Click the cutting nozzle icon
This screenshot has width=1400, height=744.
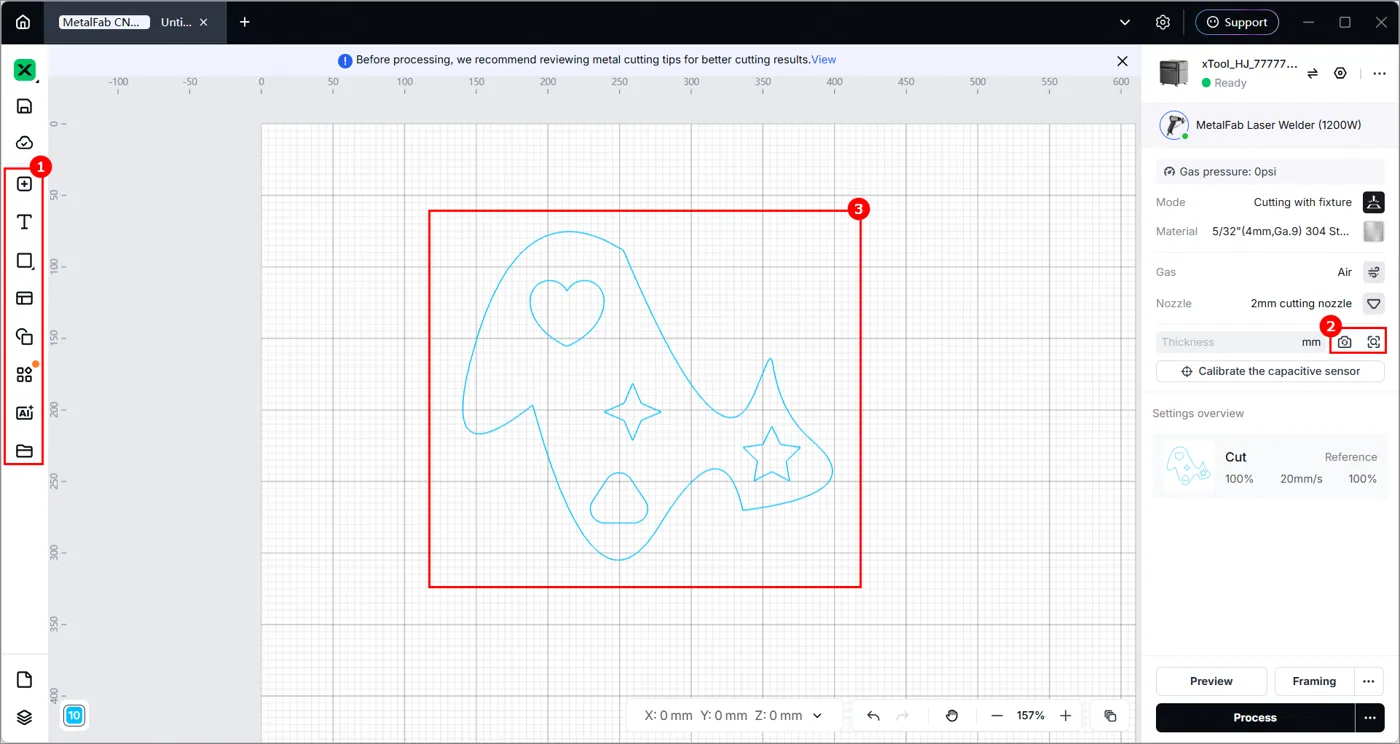coord(1374,303)
